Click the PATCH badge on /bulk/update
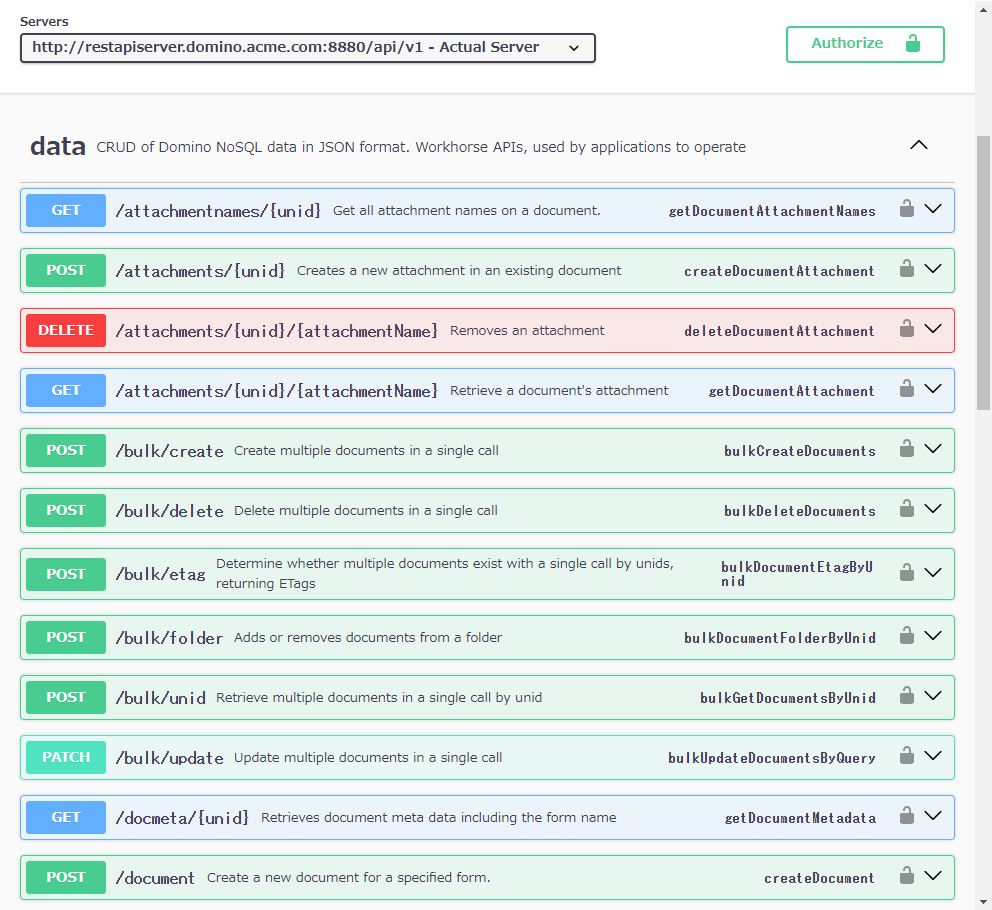The width and height of the screenshot is (992, 910). [65, 757]
